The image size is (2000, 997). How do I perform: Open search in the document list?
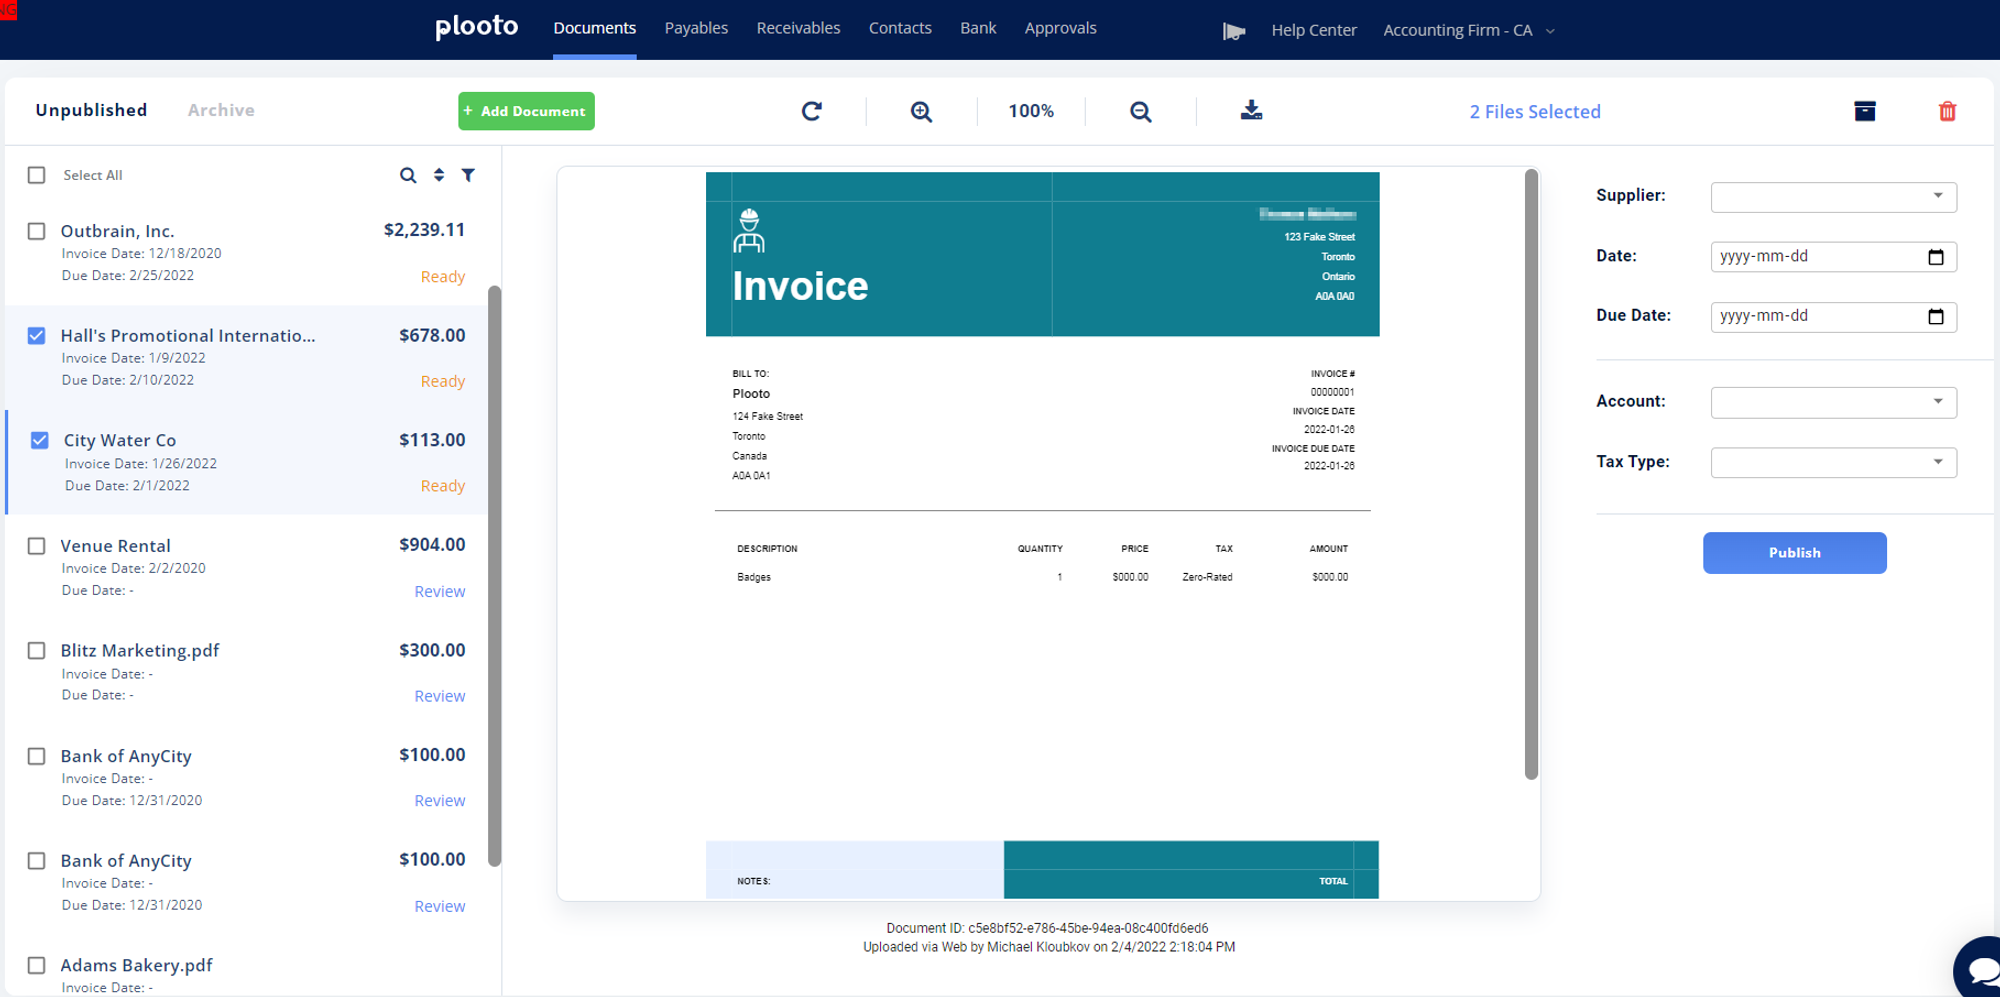(x=408, y=175)
